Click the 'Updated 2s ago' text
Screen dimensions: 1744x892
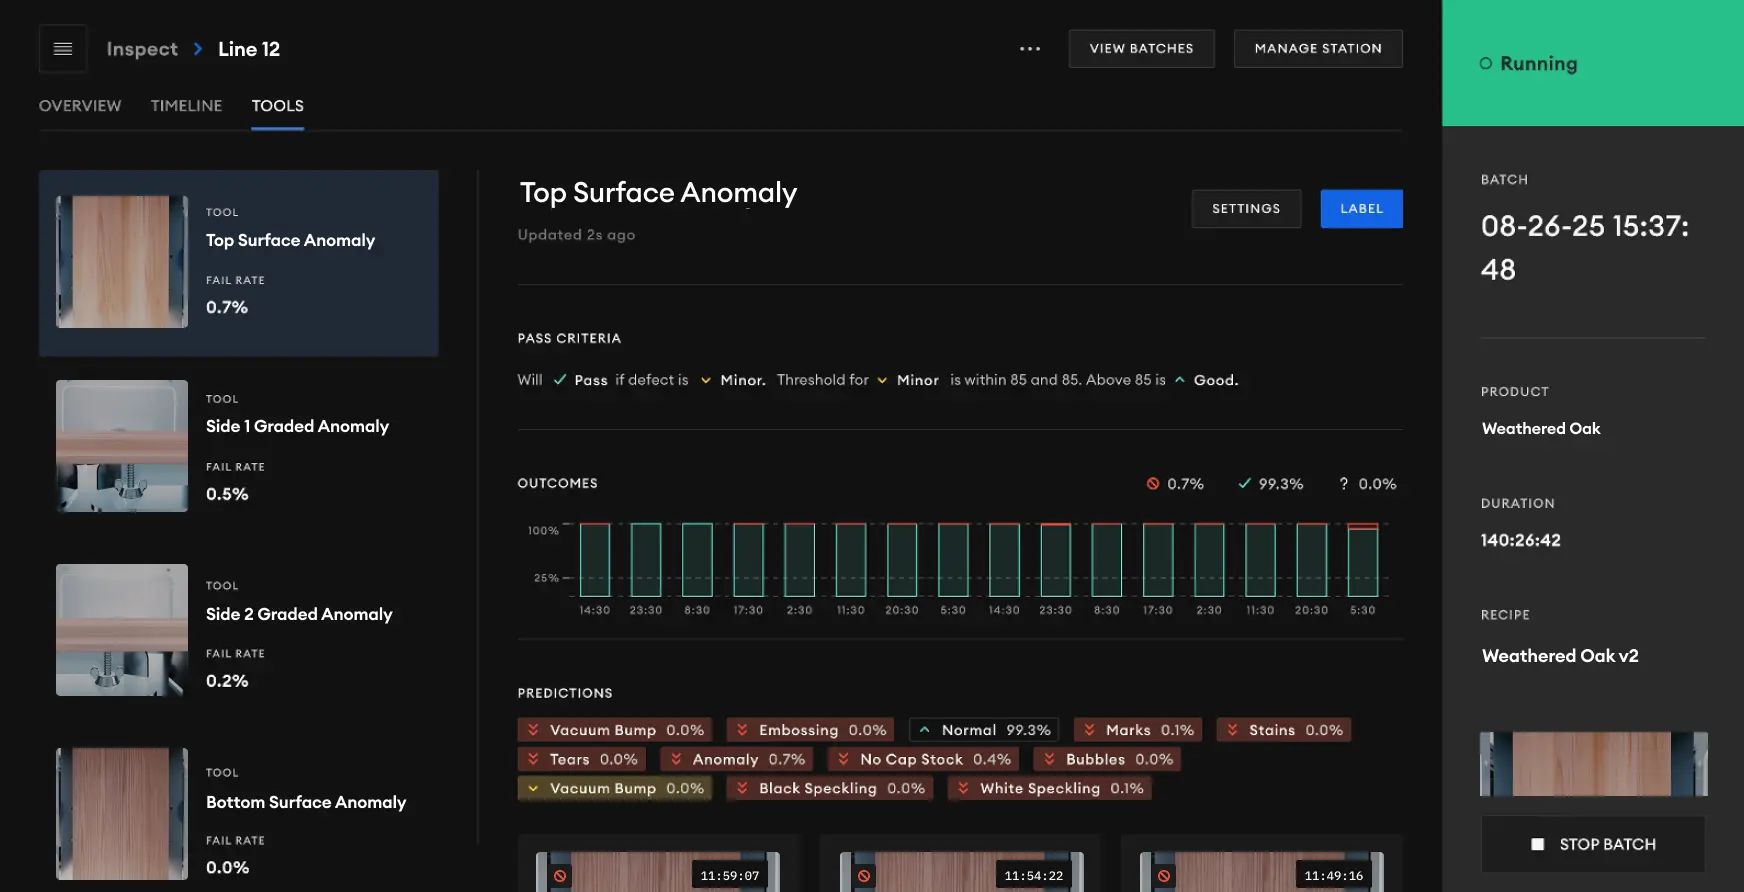click(576, 235)
